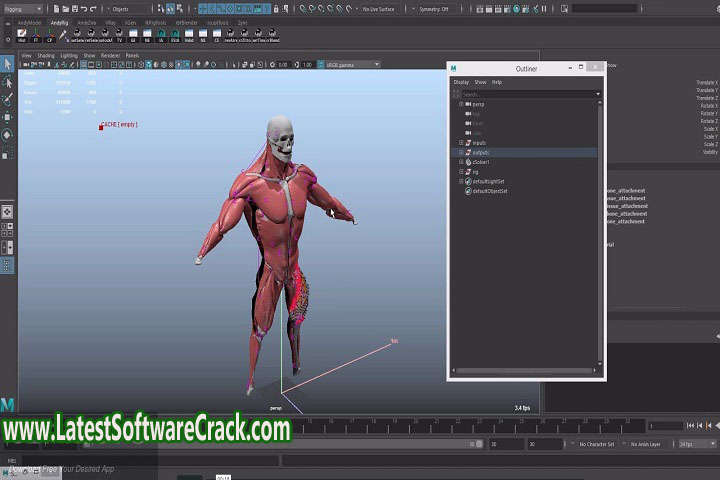Screen dimensions: 720x480
Task: Click the TV shelf script icon
Action: pyautogui.click(x=119, y=35)
